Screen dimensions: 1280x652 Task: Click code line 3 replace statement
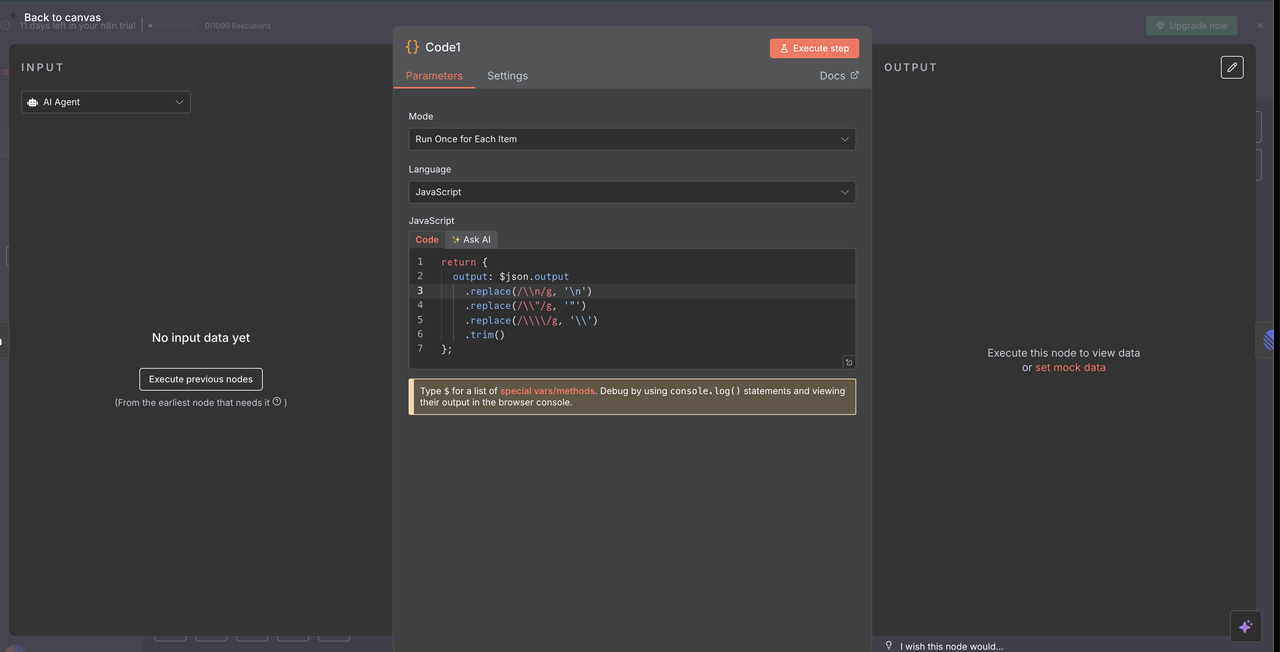[528, 291]
